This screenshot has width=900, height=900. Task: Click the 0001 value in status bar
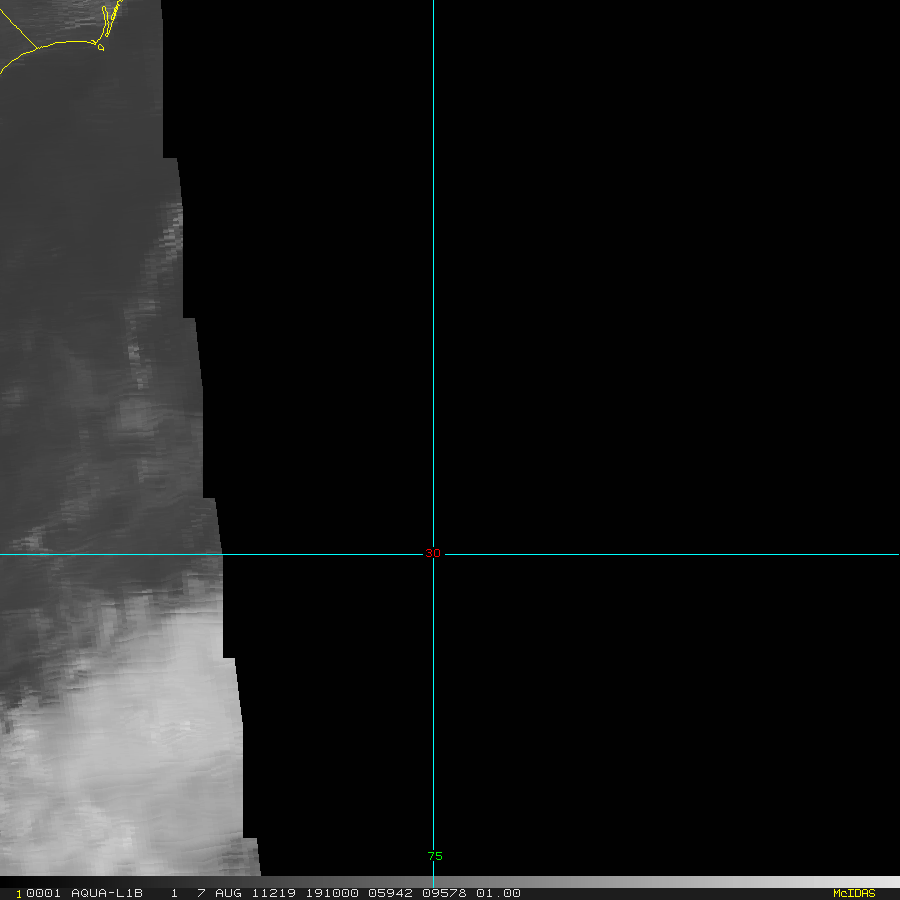click(x=43, y=893)
